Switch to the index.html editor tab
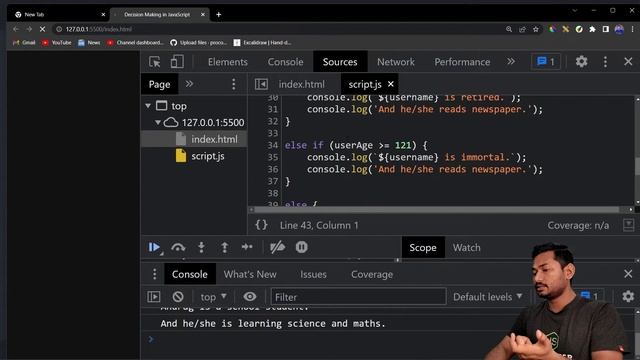Viewport: 640px width, 360px height. [x=302, y=84]
